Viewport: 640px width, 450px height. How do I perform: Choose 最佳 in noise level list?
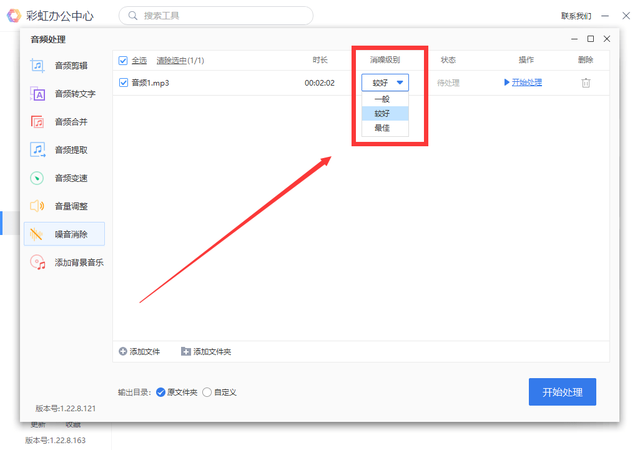(385, 128)
